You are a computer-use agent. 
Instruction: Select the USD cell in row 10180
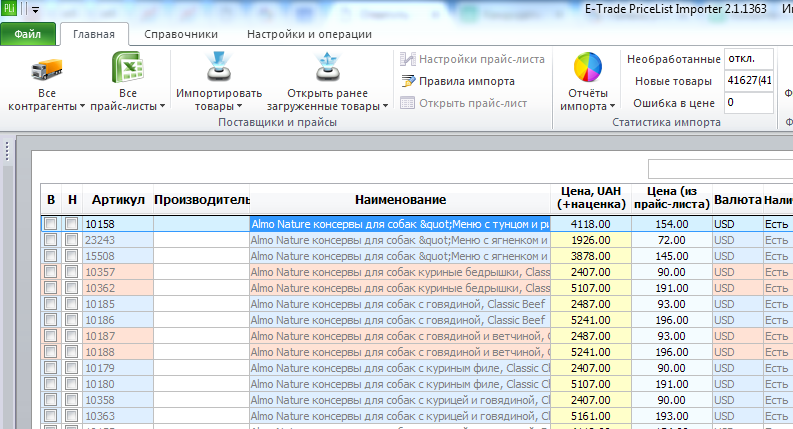738,384
